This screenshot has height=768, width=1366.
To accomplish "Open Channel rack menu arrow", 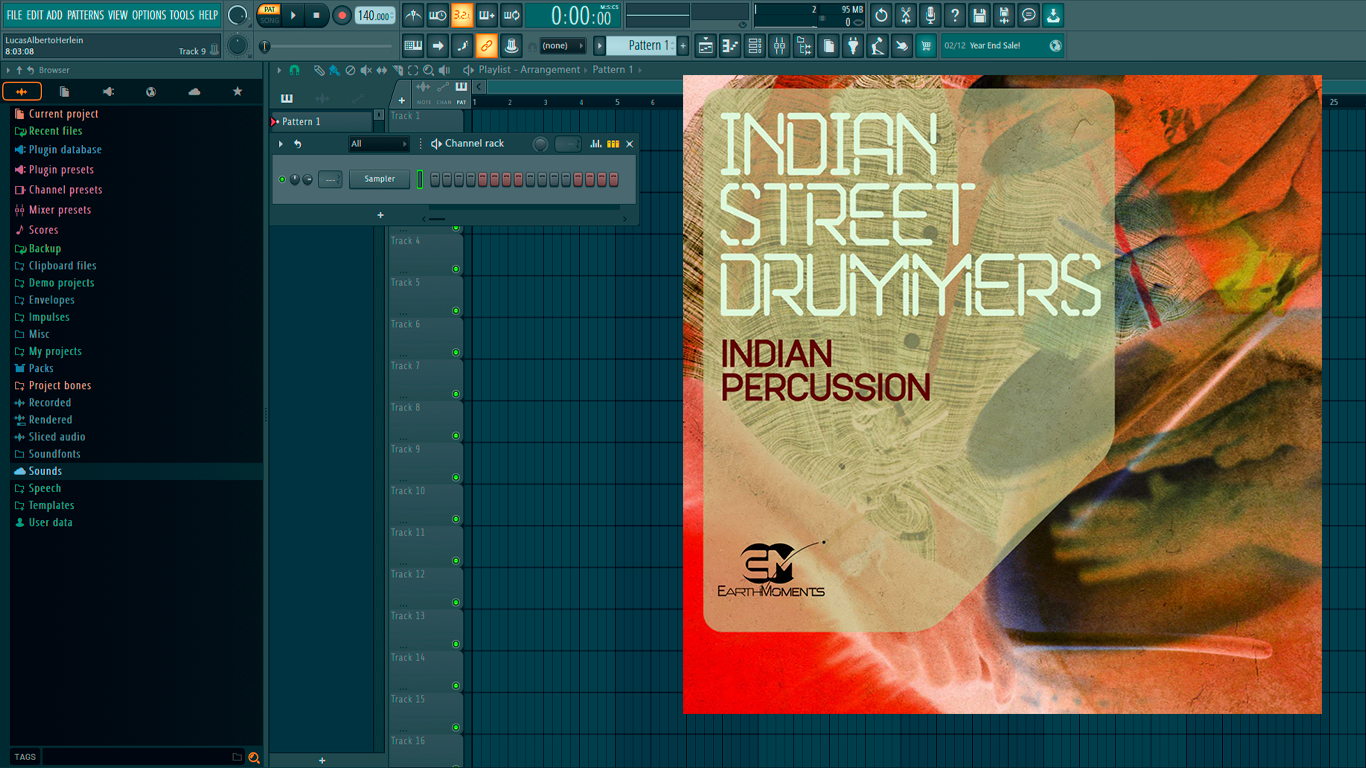I will coord(280,144).
